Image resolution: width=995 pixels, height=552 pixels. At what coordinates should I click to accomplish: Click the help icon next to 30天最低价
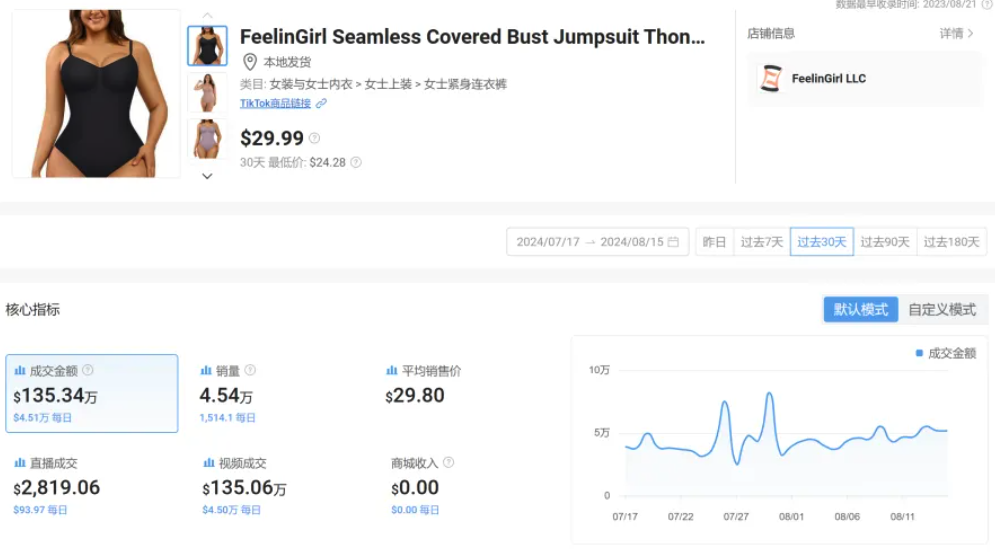coord(355,162)
